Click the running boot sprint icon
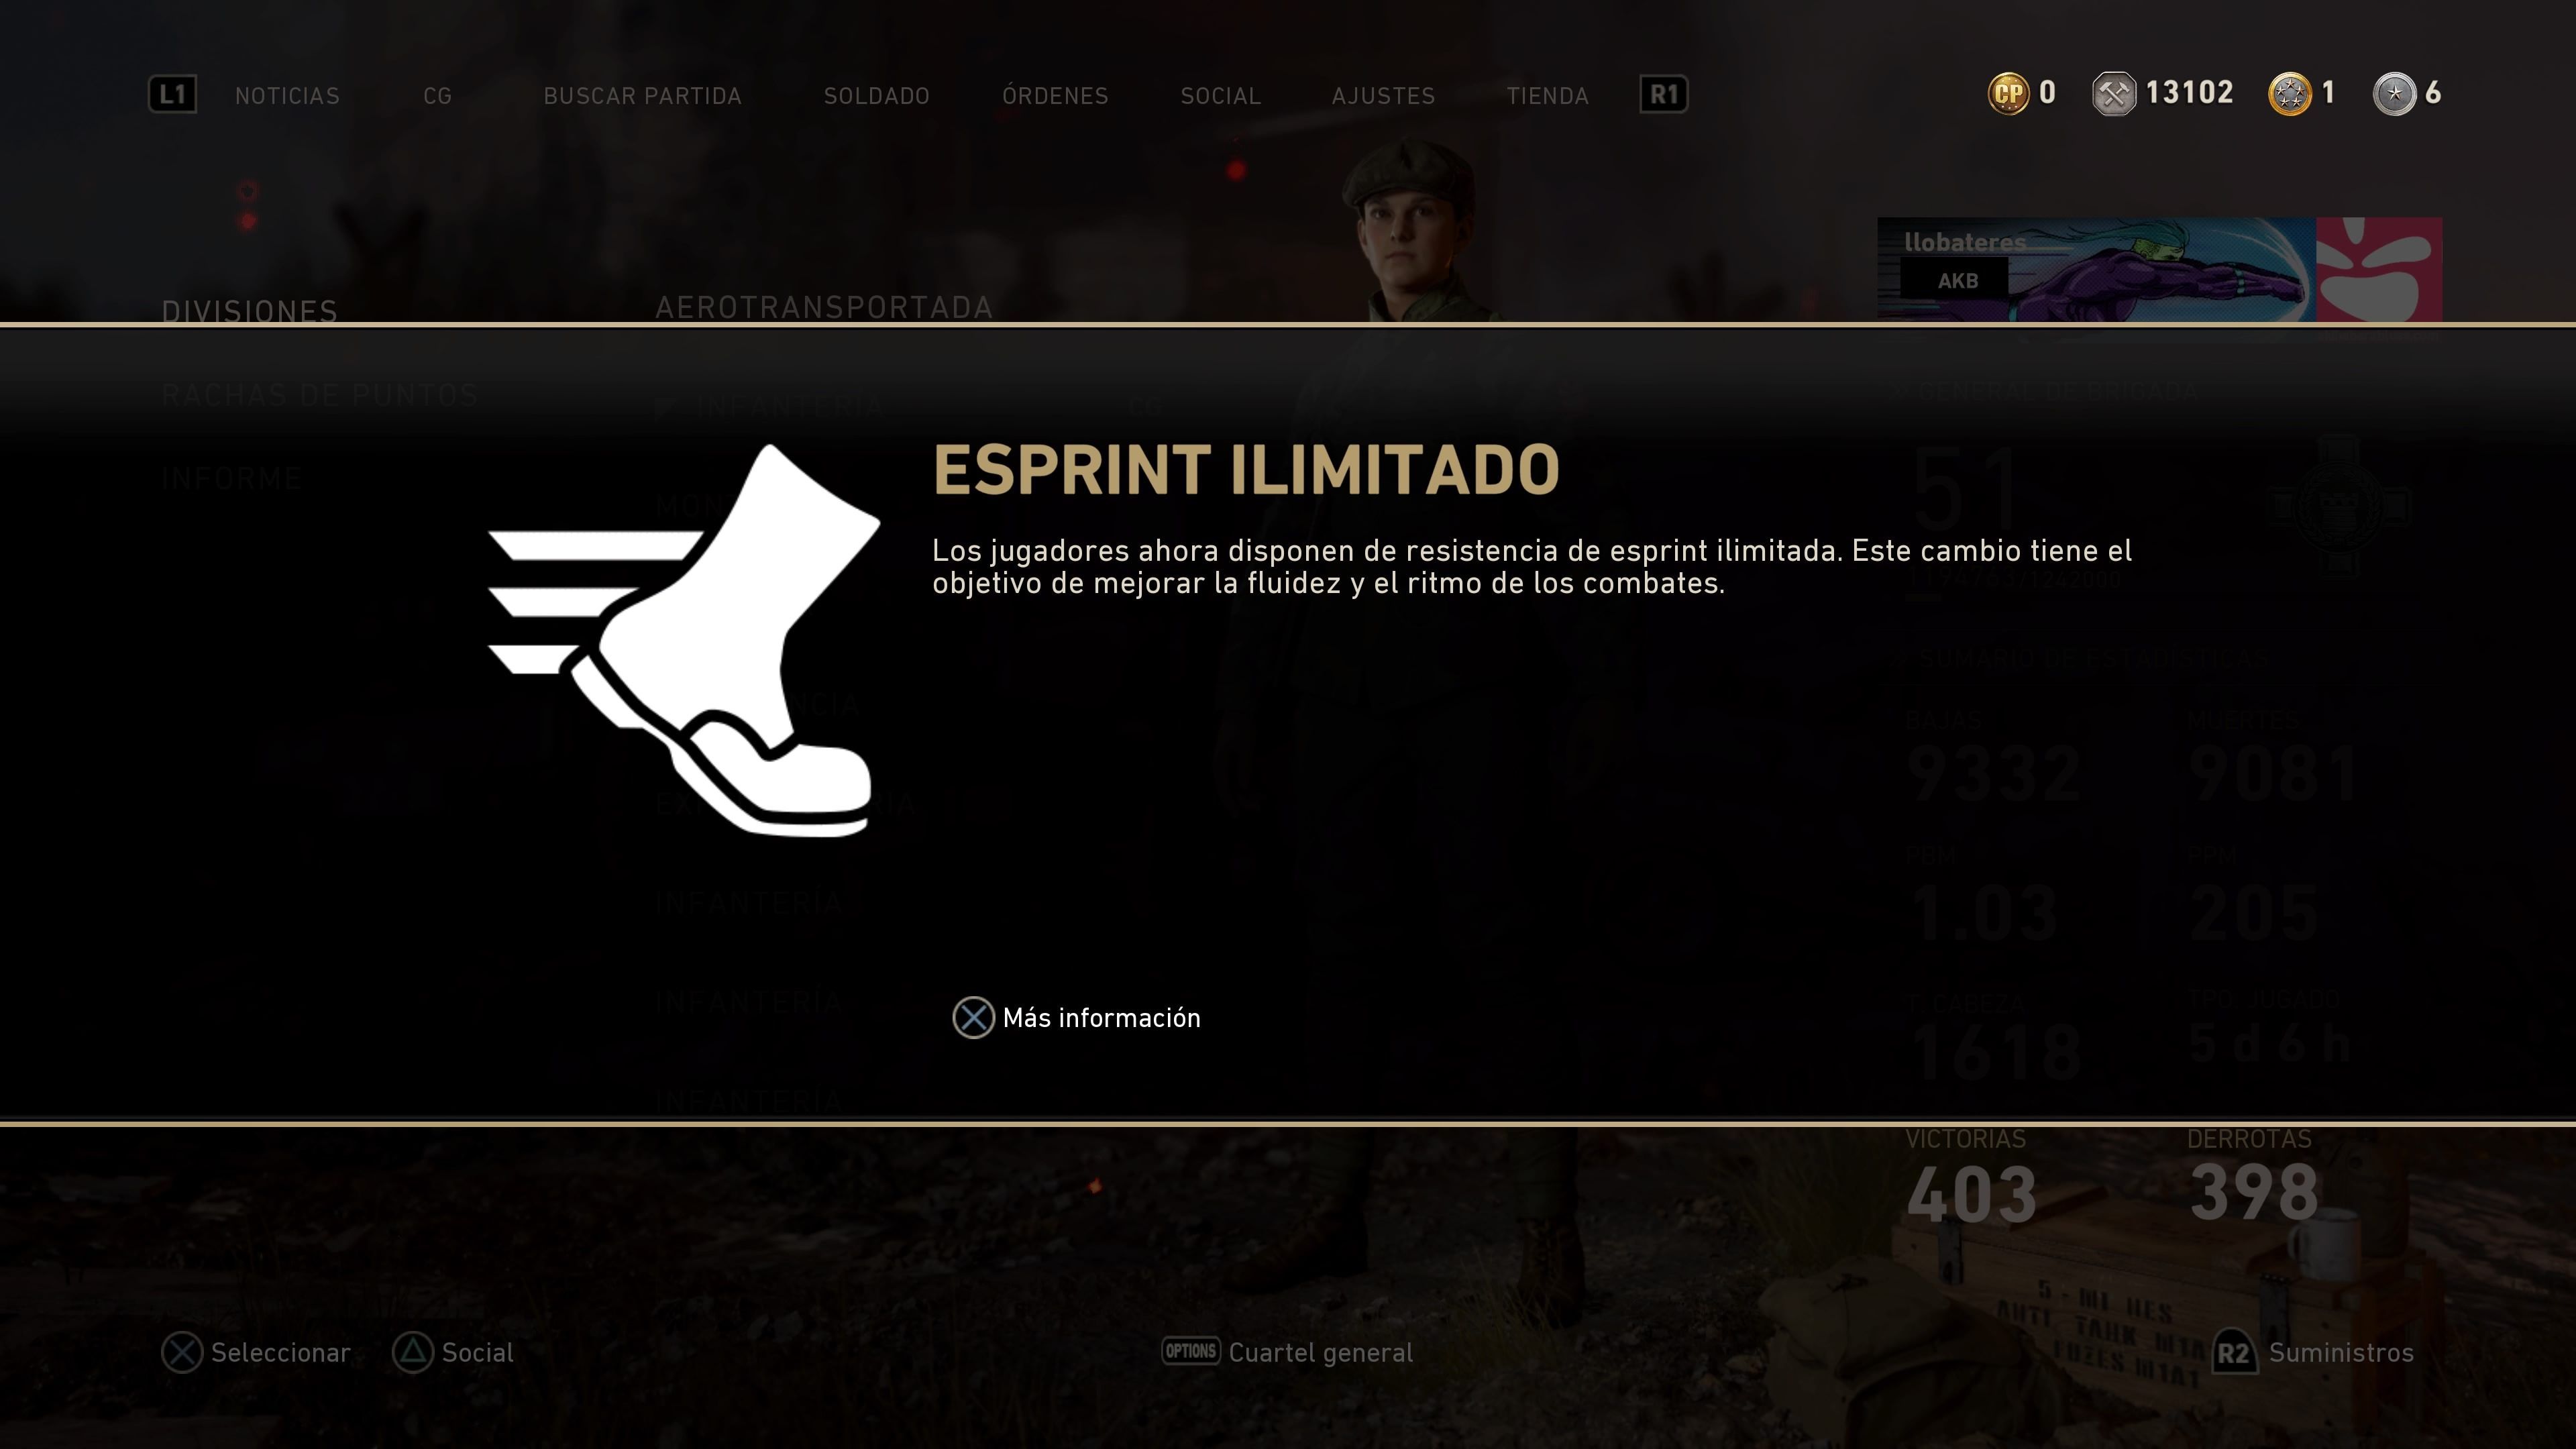Viewport: 2576px width, 1449px height. (684, 640)
